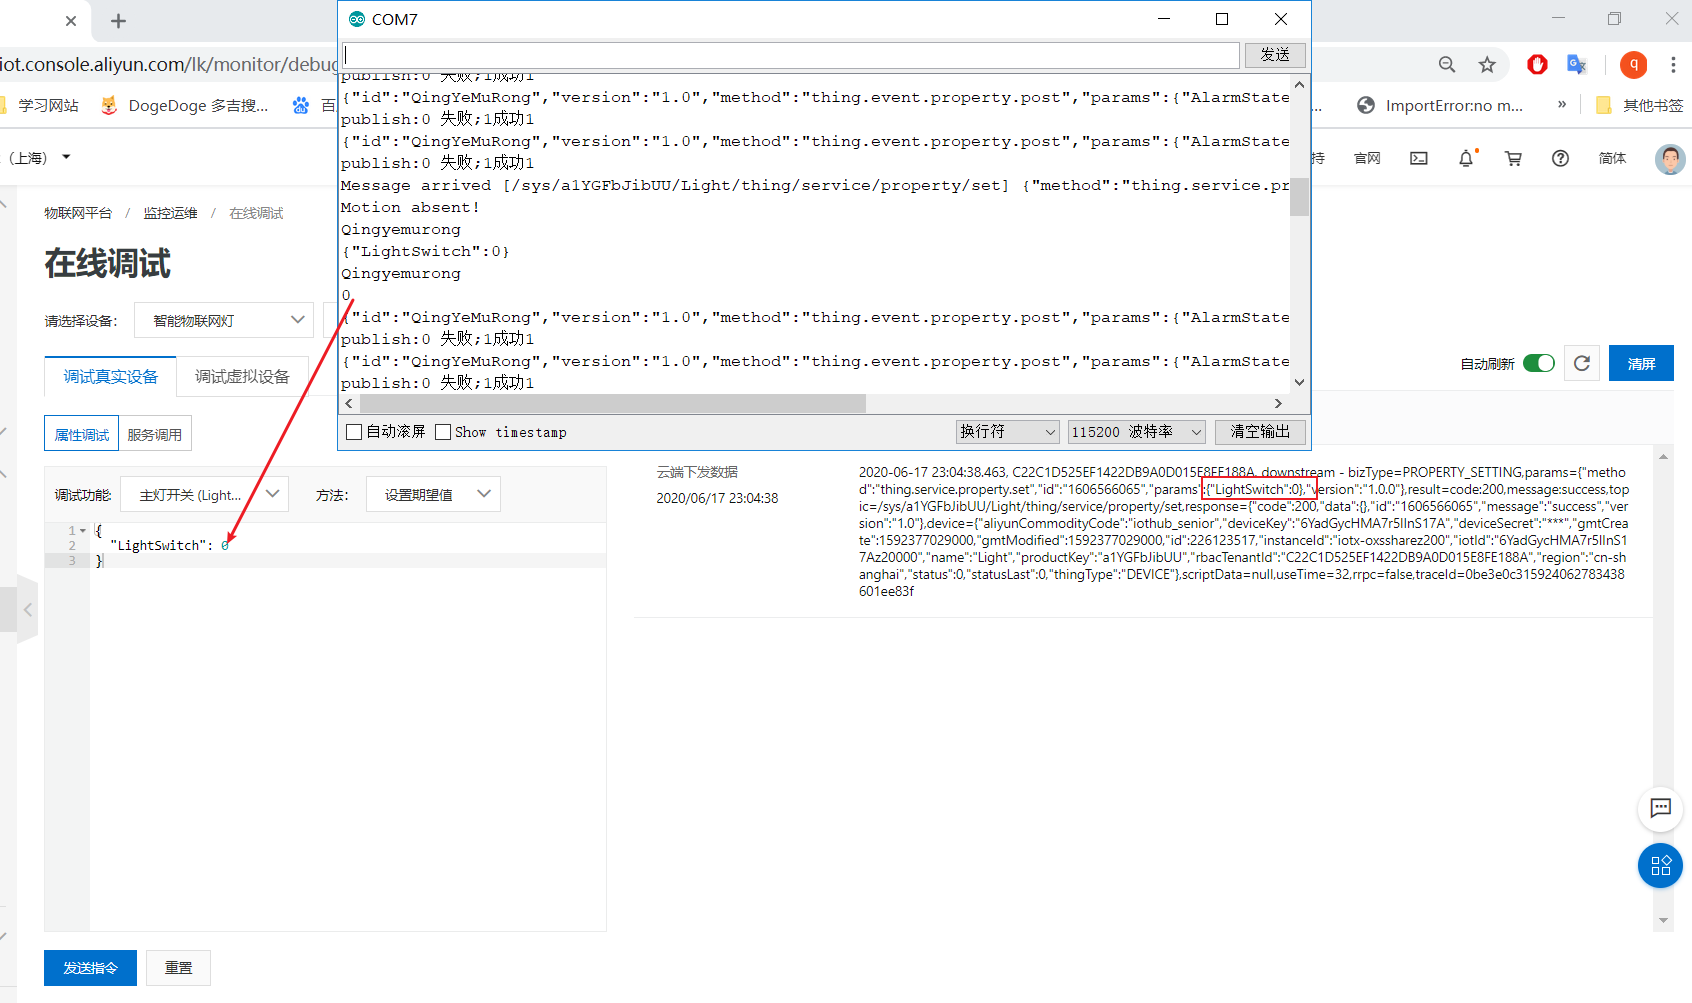Screen dimensions: 1692x1003
Task: Open the 官网 link in console header
Action: [1367, 158]
